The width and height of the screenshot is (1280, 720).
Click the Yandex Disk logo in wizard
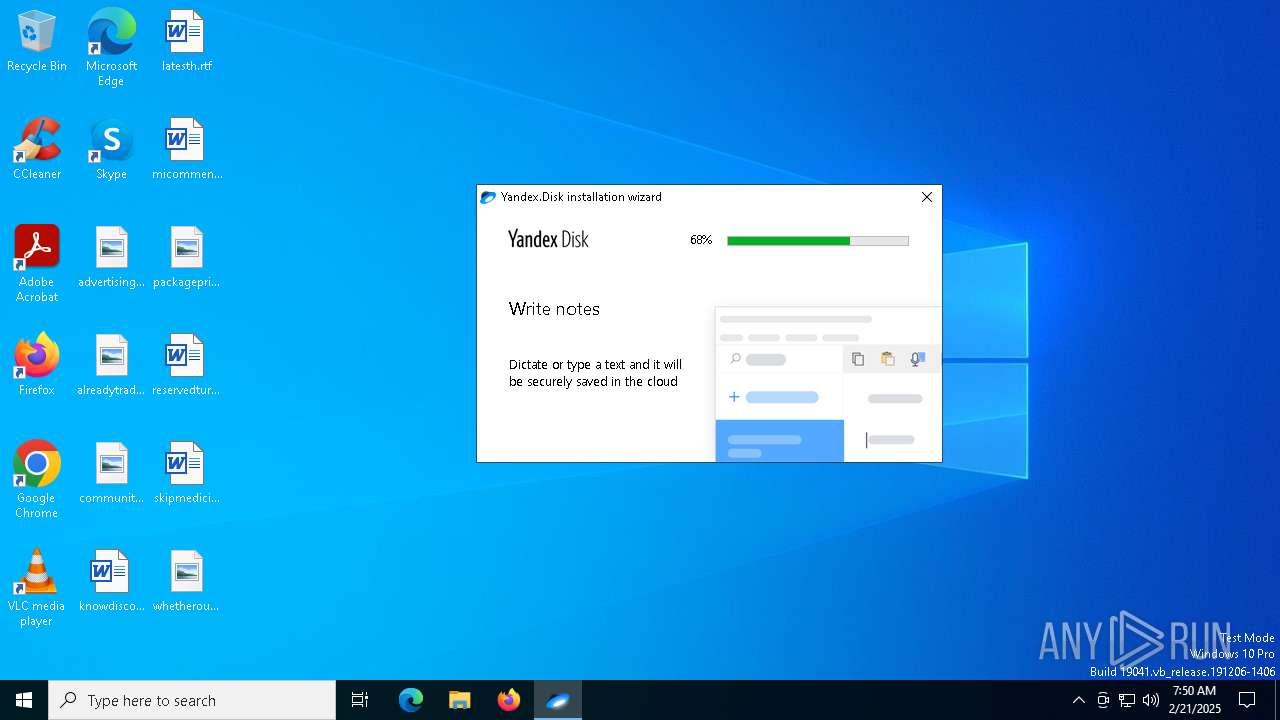548,239
